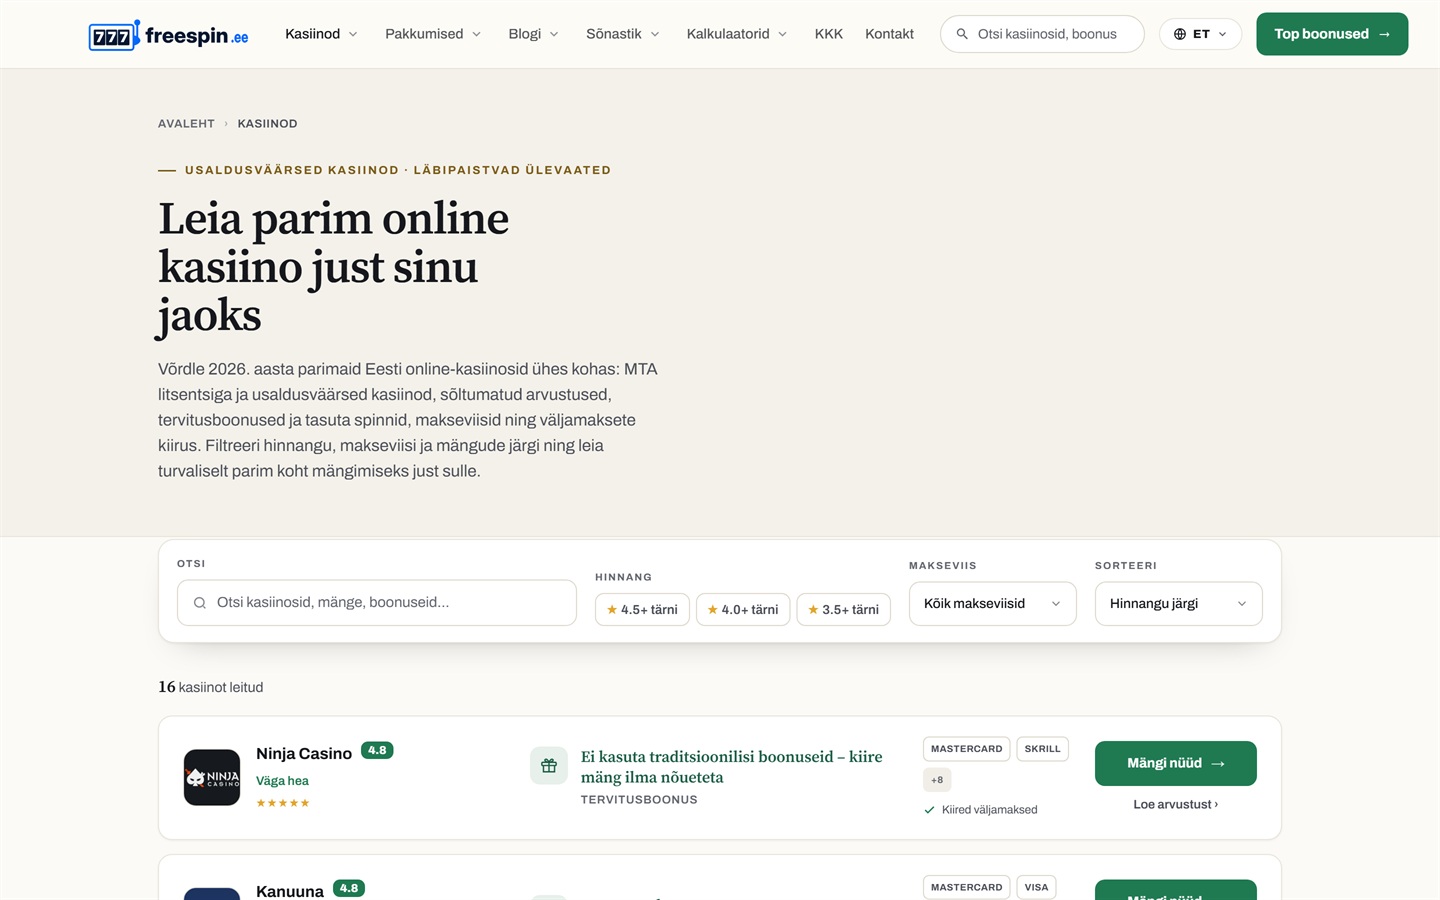Click the "16 kasiinot leitud" results count
This screenshot has width=1440, height=900.
(211, 687)
